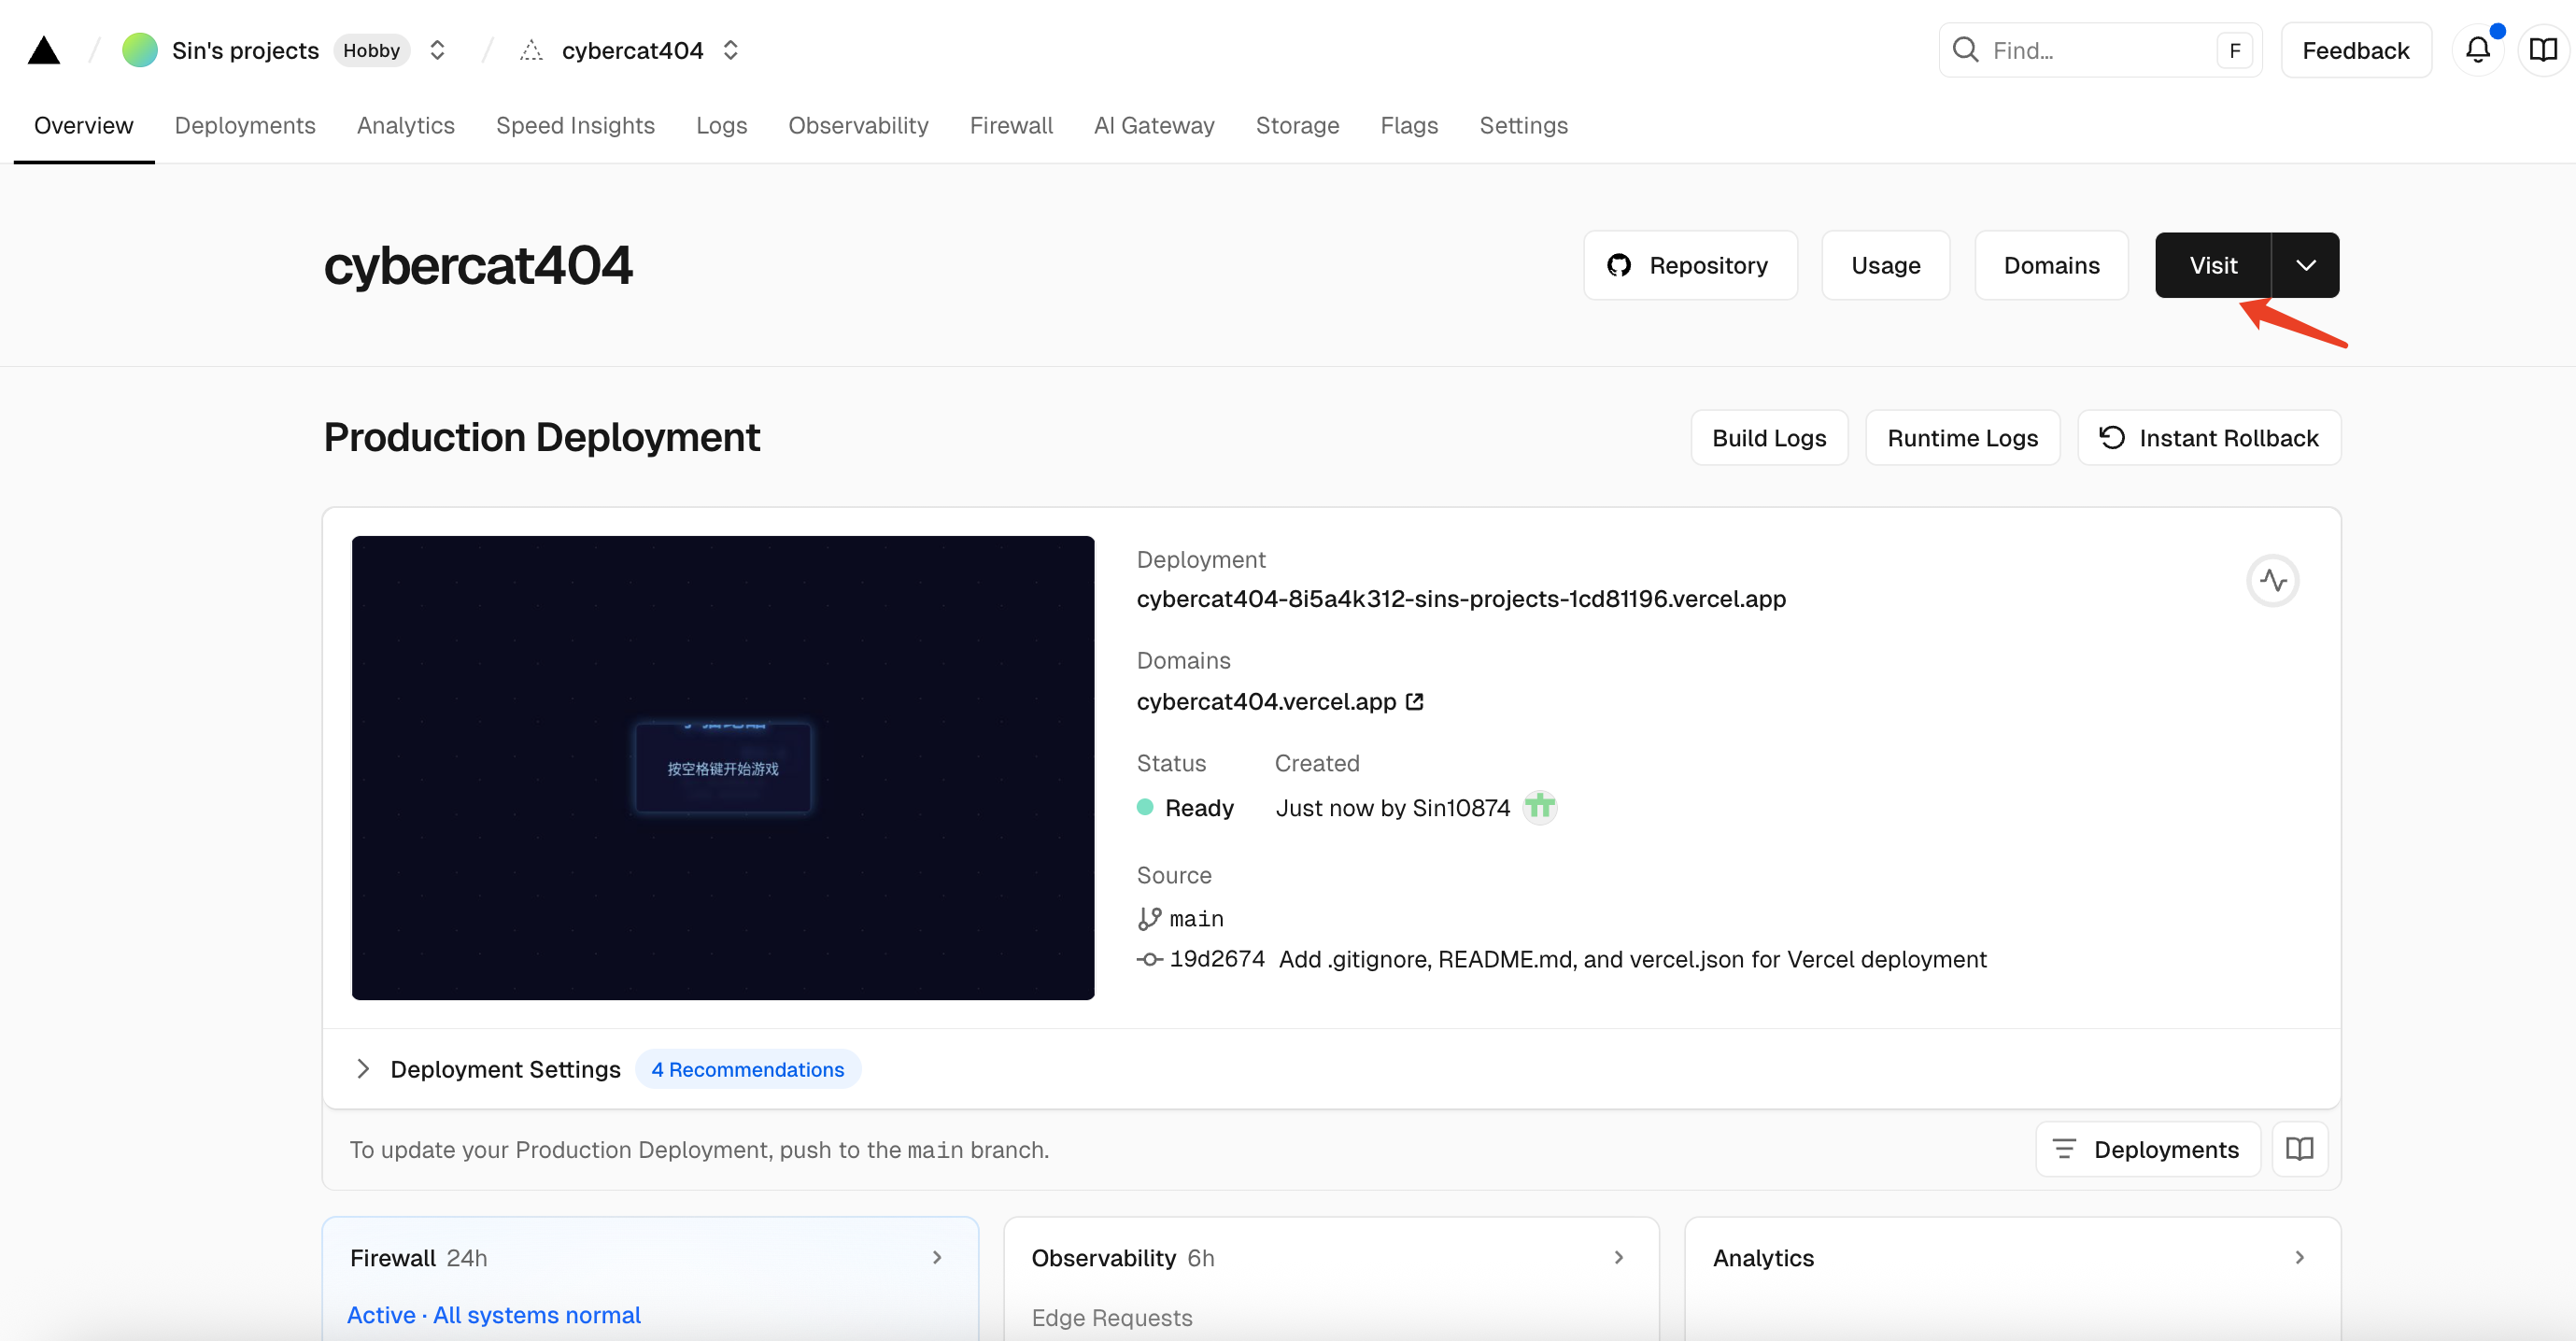The image size is (2576, 1341).
Task: Click the search magnifier icon
Action: pos(1965,50)
